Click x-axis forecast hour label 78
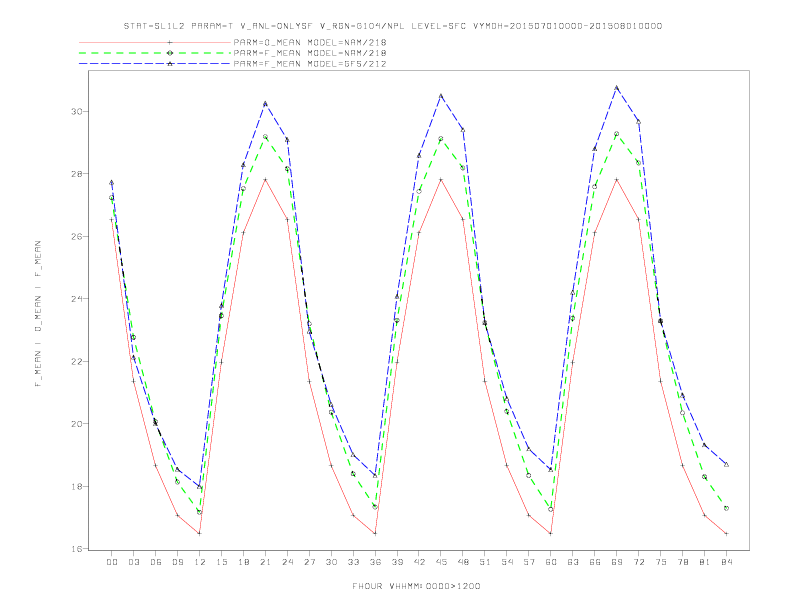Image resolution: width=792 pixels, height=612 pixels. [x=683, y=562]
